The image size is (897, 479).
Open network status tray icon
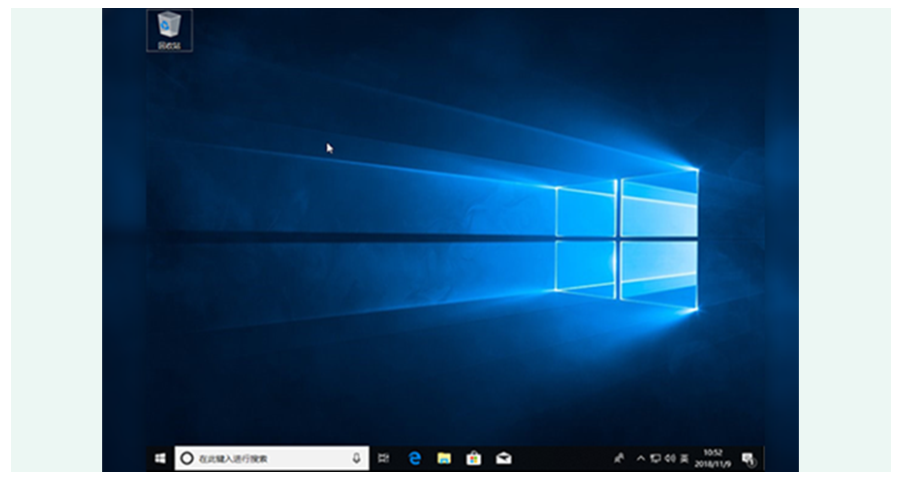(656, 458)
